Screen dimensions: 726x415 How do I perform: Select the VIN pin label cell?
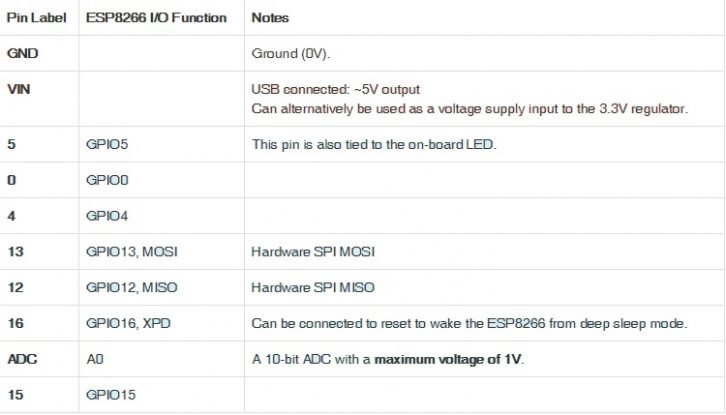[19, 89]
